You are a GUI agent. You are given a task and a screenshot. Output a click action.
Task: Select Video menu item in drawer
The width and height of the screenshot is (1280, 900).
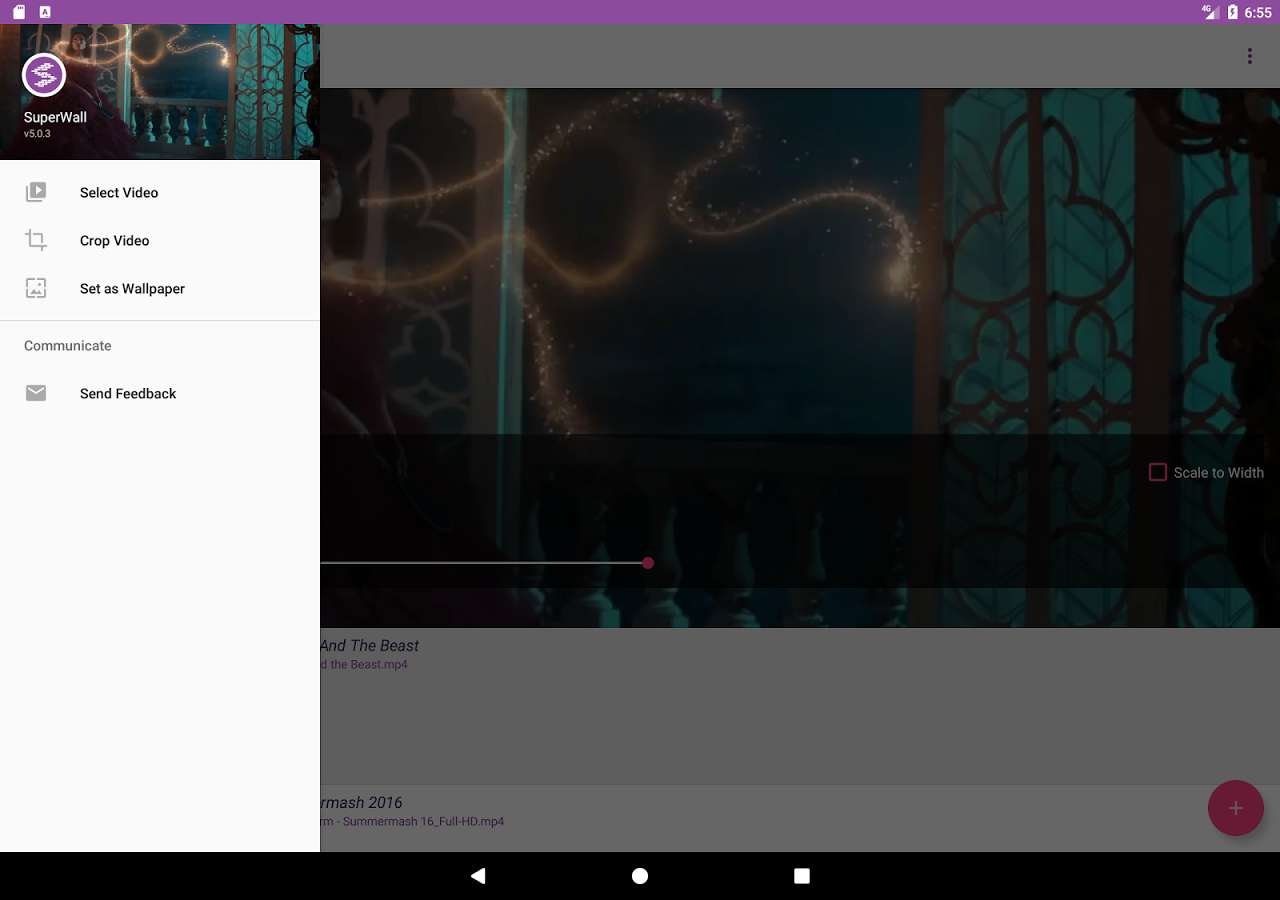coord(119,192)
